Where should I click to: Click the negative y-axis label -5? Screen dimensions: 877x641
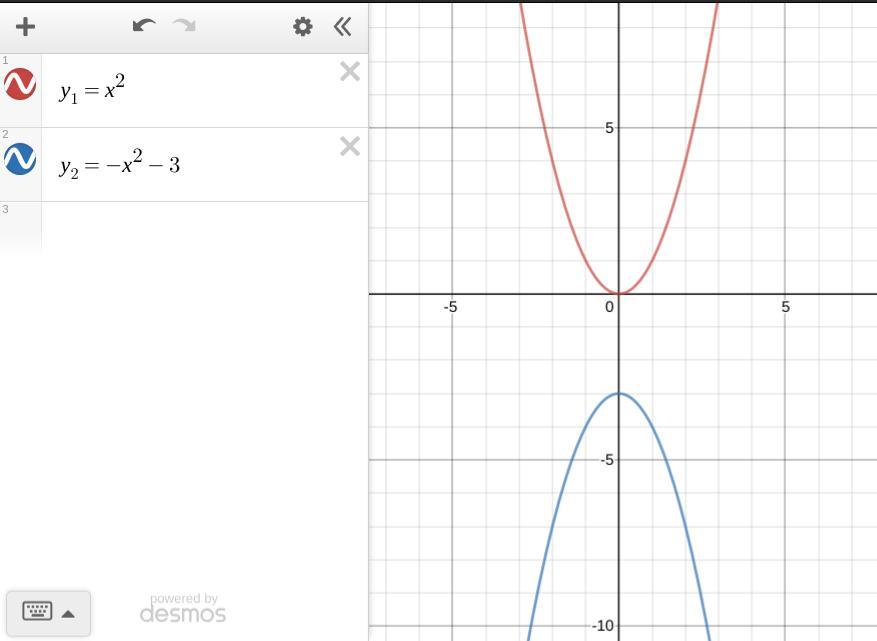(606, 460)
